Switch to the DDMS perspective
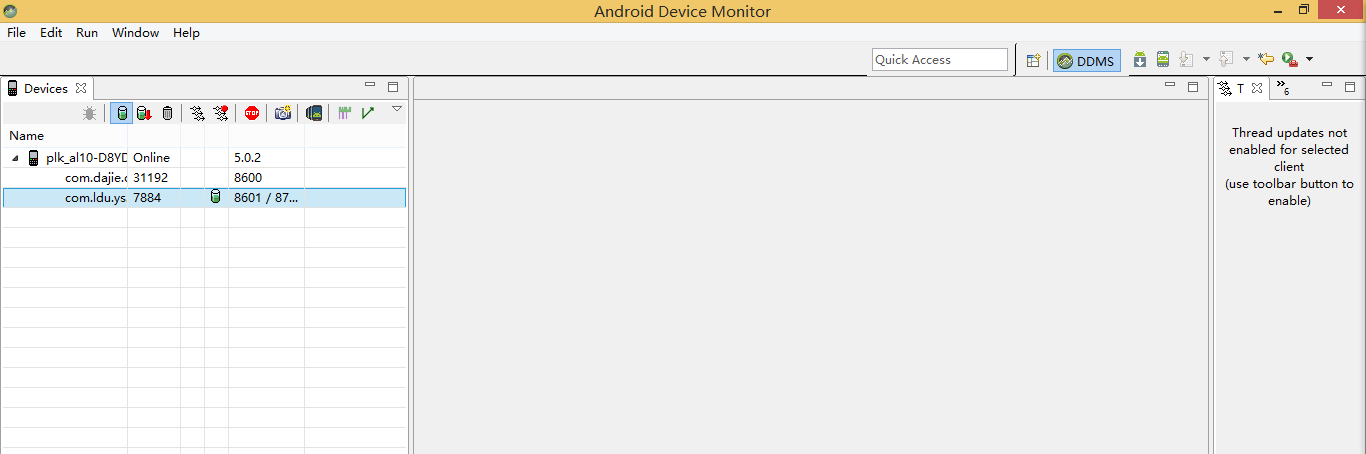 coord(1087,60)
